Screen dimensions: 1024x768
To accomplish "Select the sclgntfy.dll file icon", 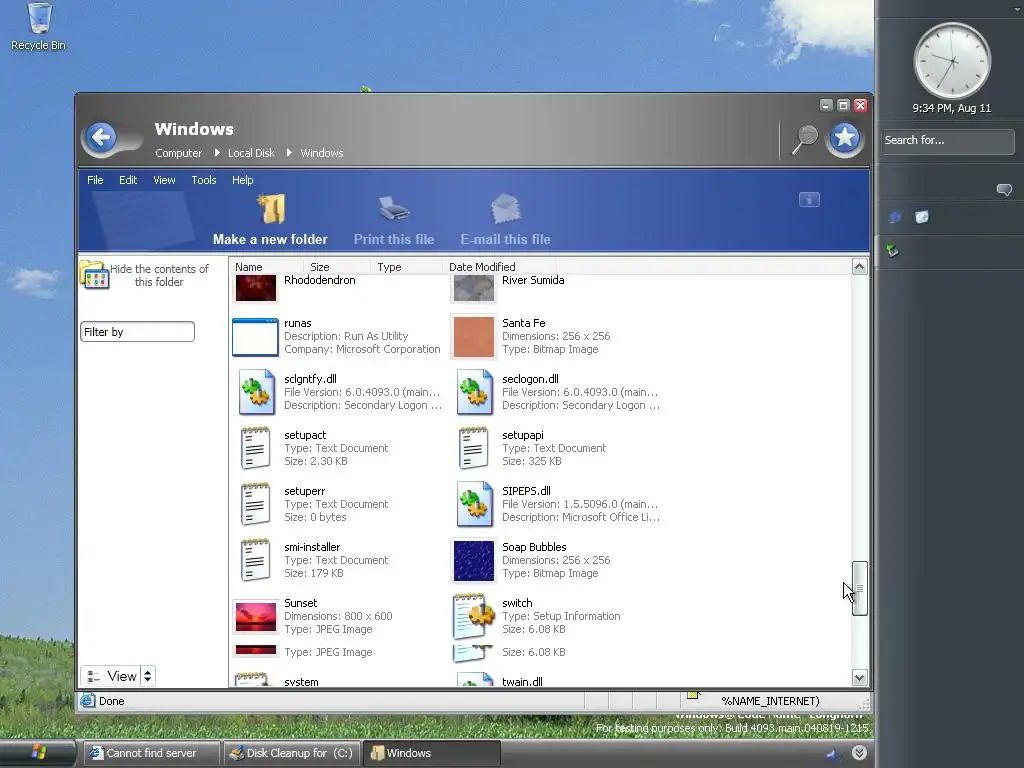I will pos(256,392).
